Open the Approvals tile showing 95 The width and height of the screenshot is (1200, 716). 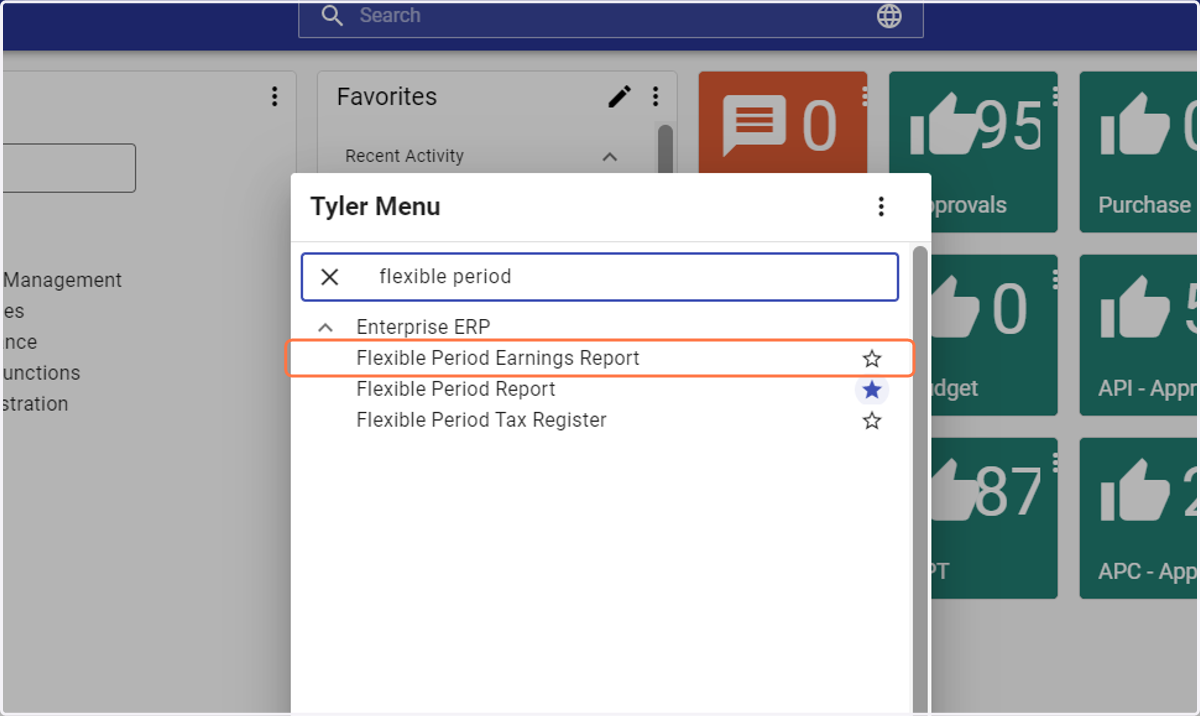tap(973, 152)
